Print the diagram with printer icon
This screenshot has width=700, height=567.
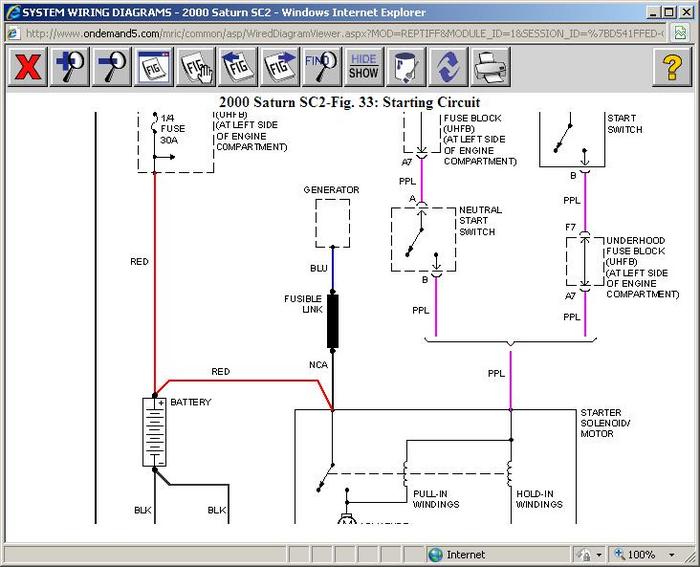point(490,67)
